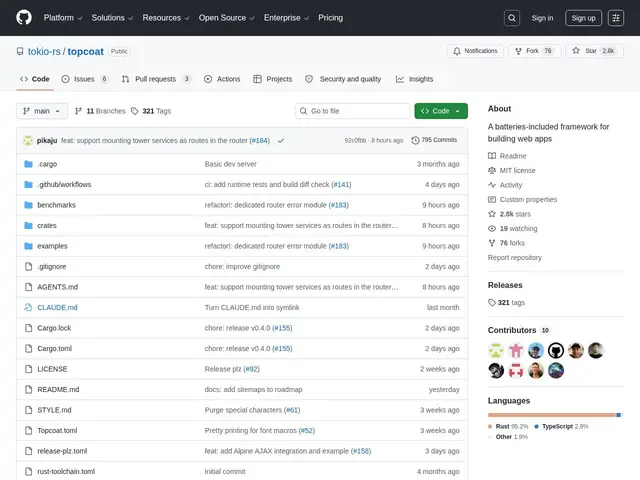Open the .github/workflows folder
The height and width of the screenshot is (480, 640).
[x=64, y=184]
